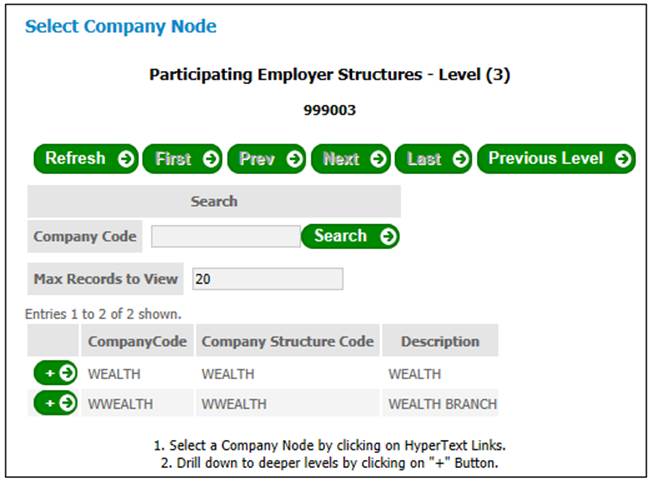
Task: Expand the WEALTH row with plus button
Action: [56, 374]
